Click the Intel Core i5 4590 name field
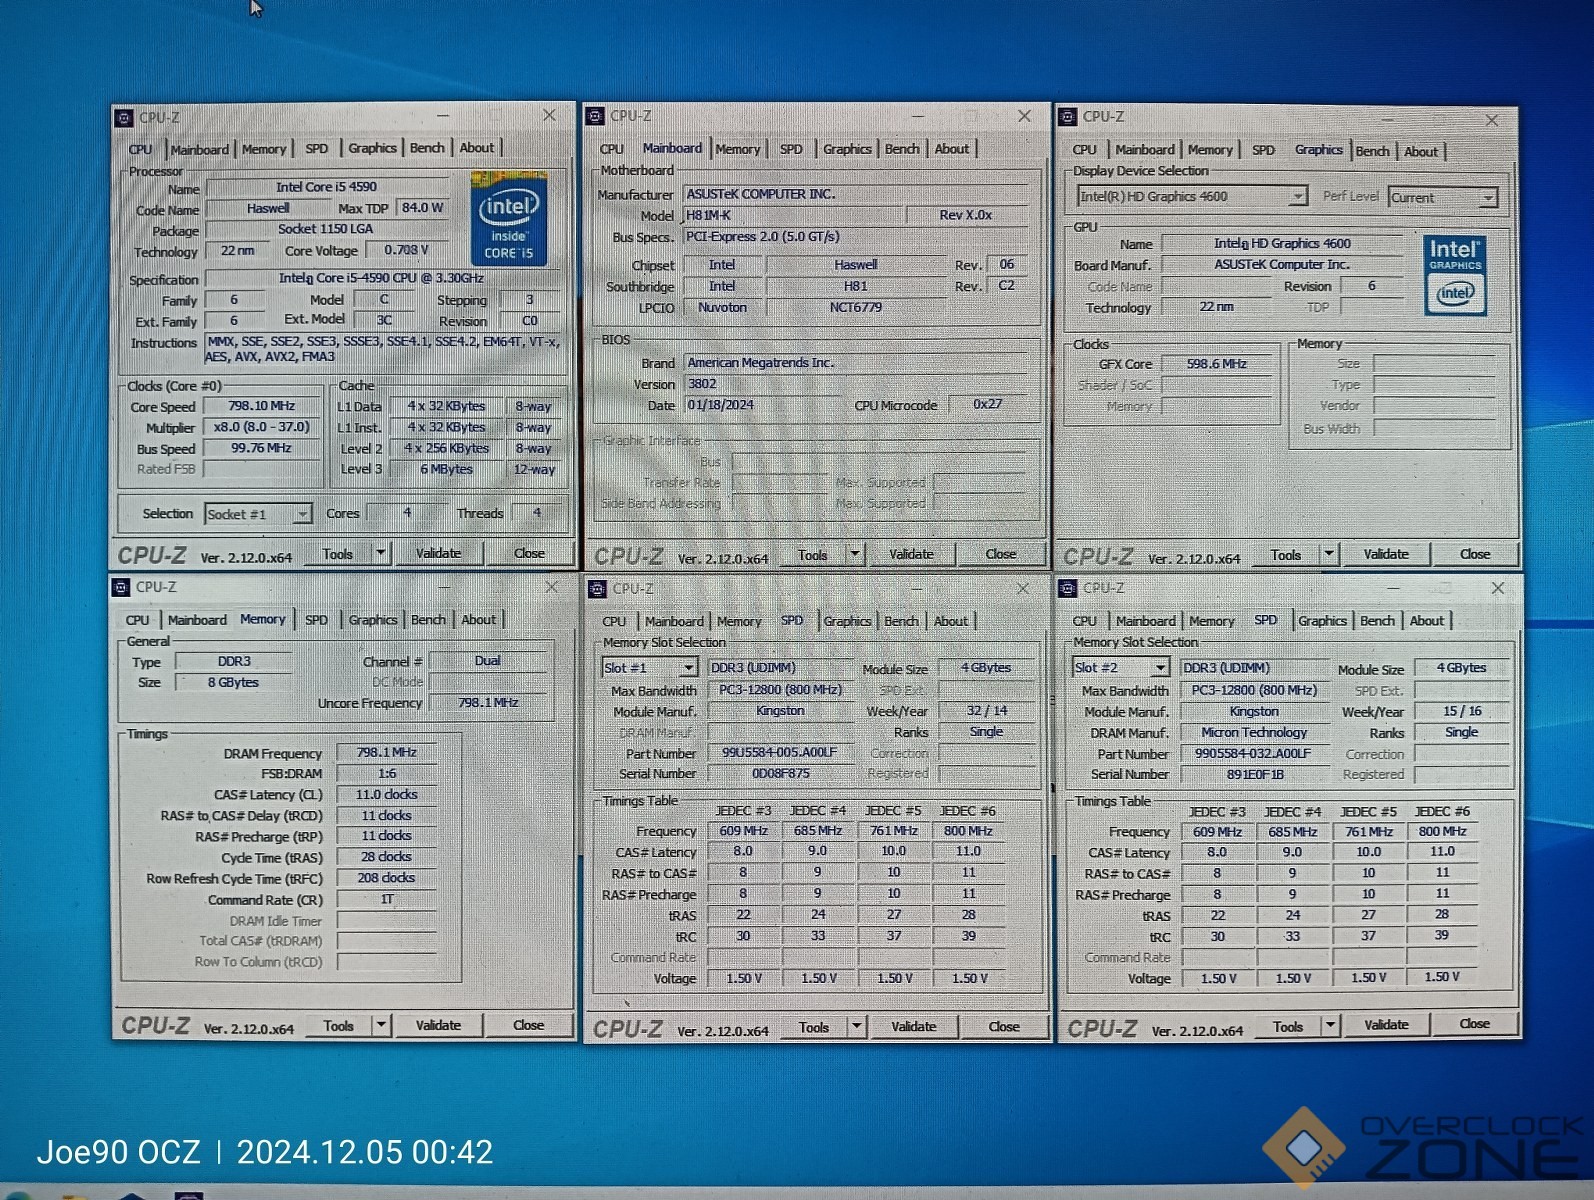This screenshot has height=1200, width=1594. tap(326, 187)
